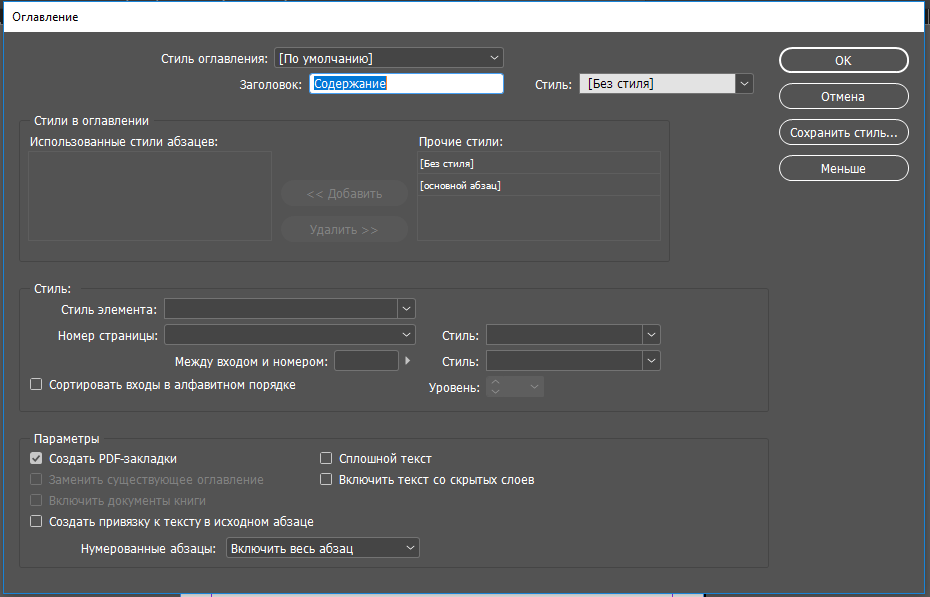
Task: Open the special characters flyout arrow
Action: (407, 361)
